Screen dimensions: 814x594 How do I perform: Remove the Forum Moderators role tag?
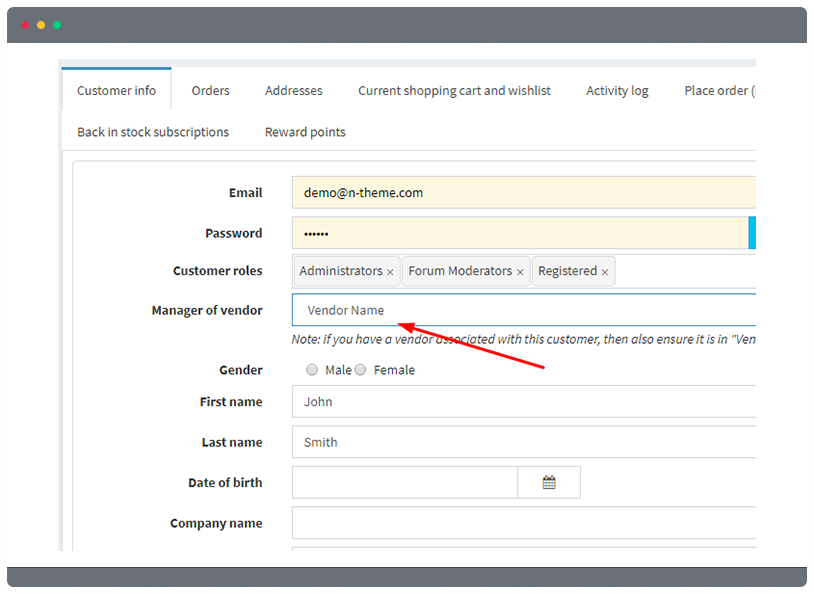point(520,272)
